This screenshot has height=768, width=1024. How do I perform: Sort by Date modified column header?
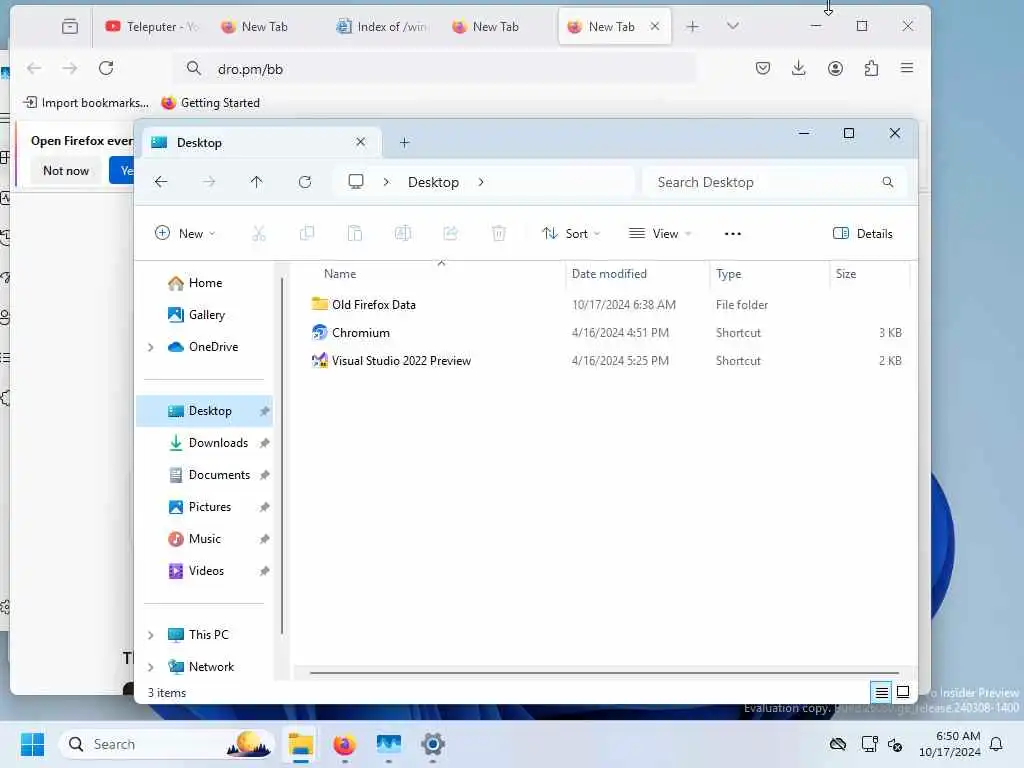[x=609, y=274]
